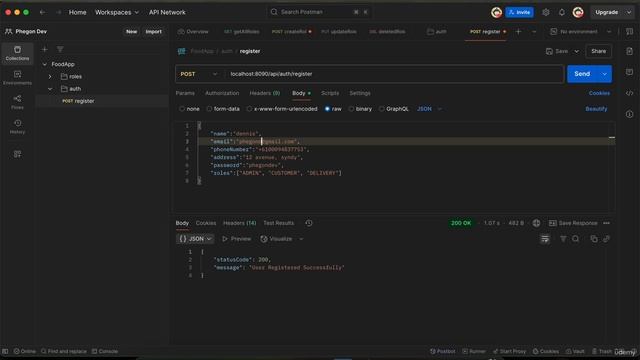640x360 pixels.
Task: Open the Test Results tab
Action: tap(278, 223)
